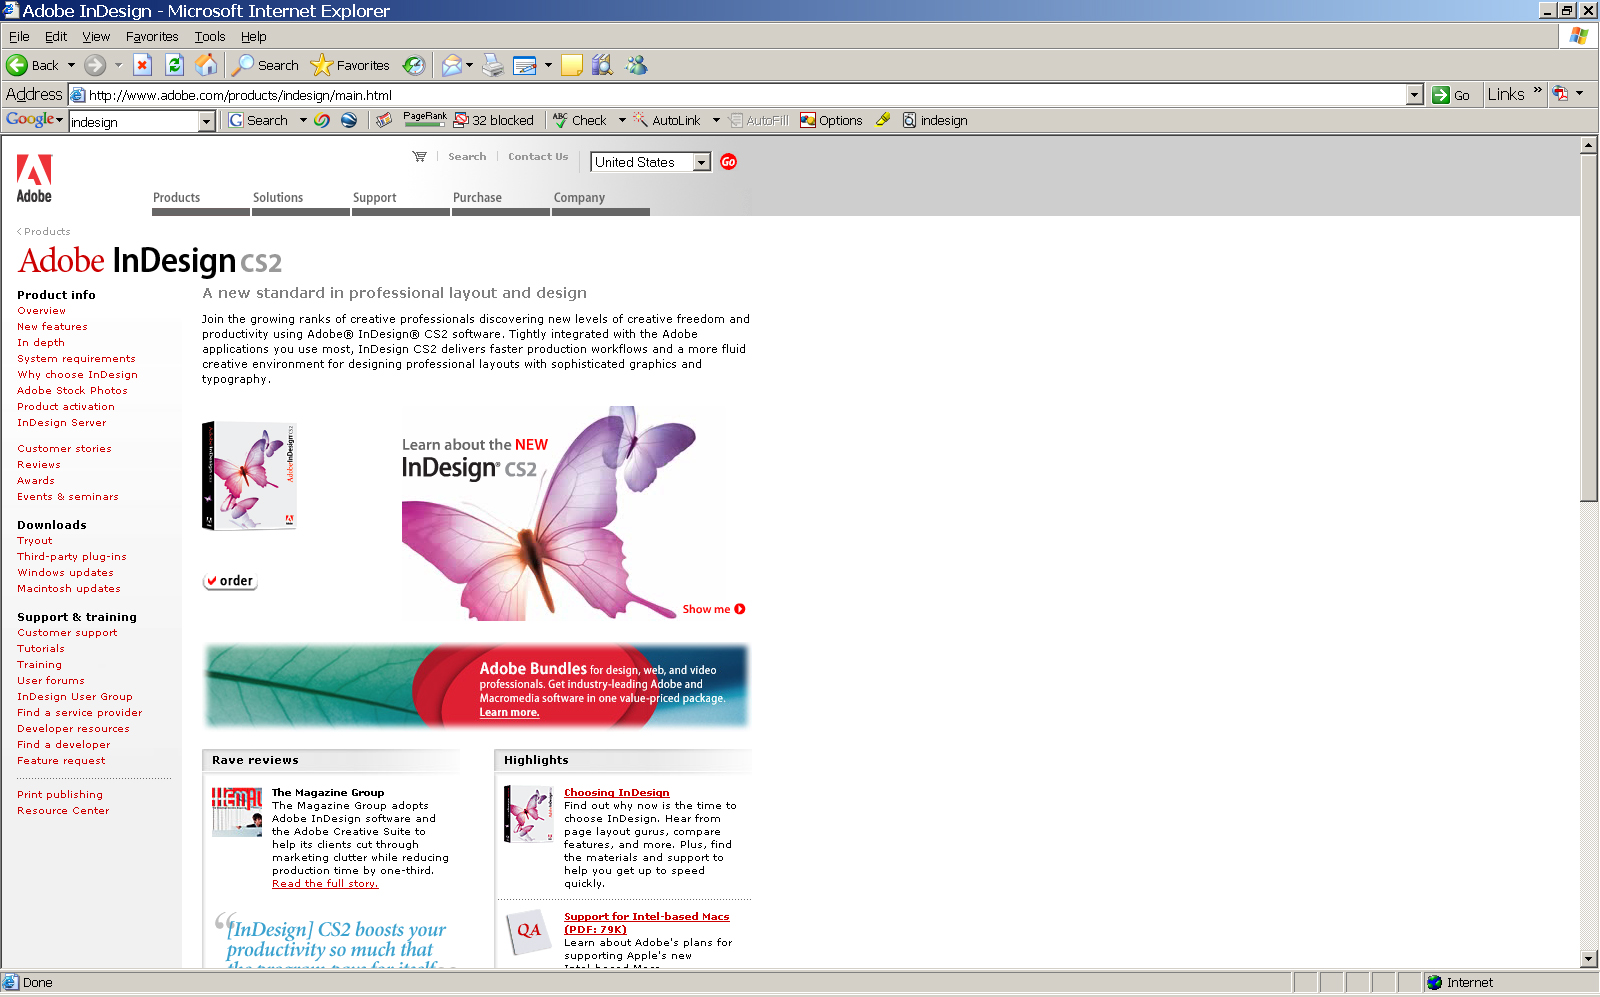Screen dimensions: 1600x997
Task: Open the United States region dropdown
Action: [x=702, y=162]
